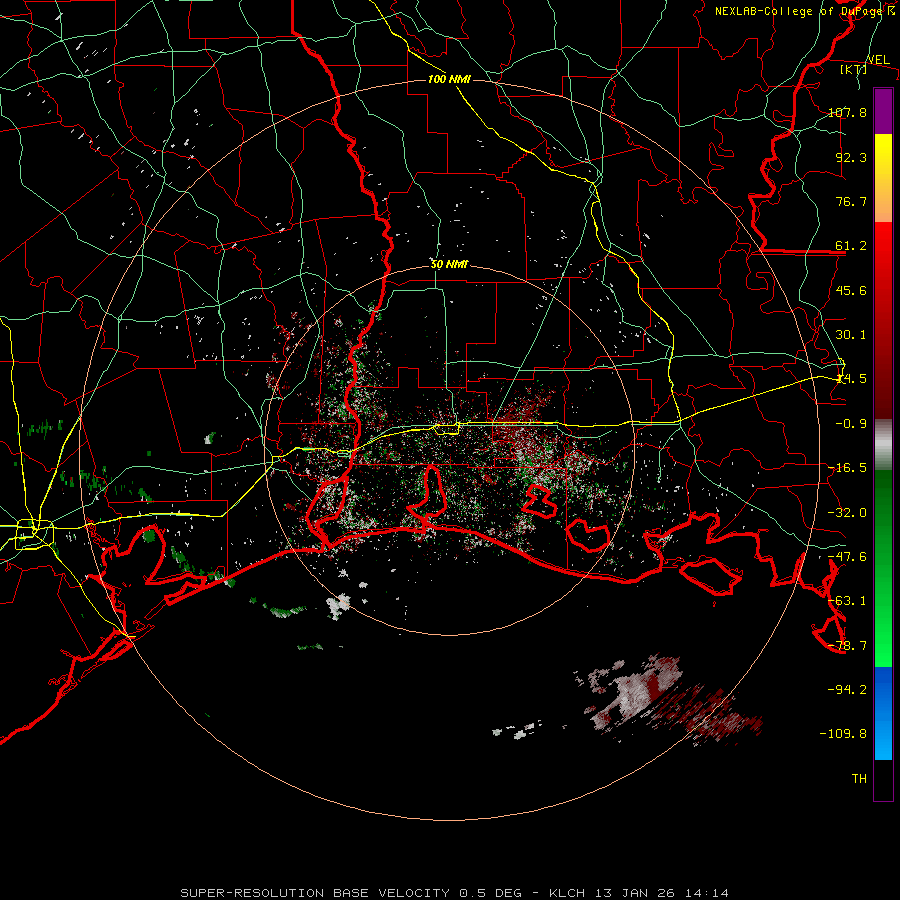Click the gray near-zero segment of color bar
Screen dimensions: 900x900
[883, 445]
